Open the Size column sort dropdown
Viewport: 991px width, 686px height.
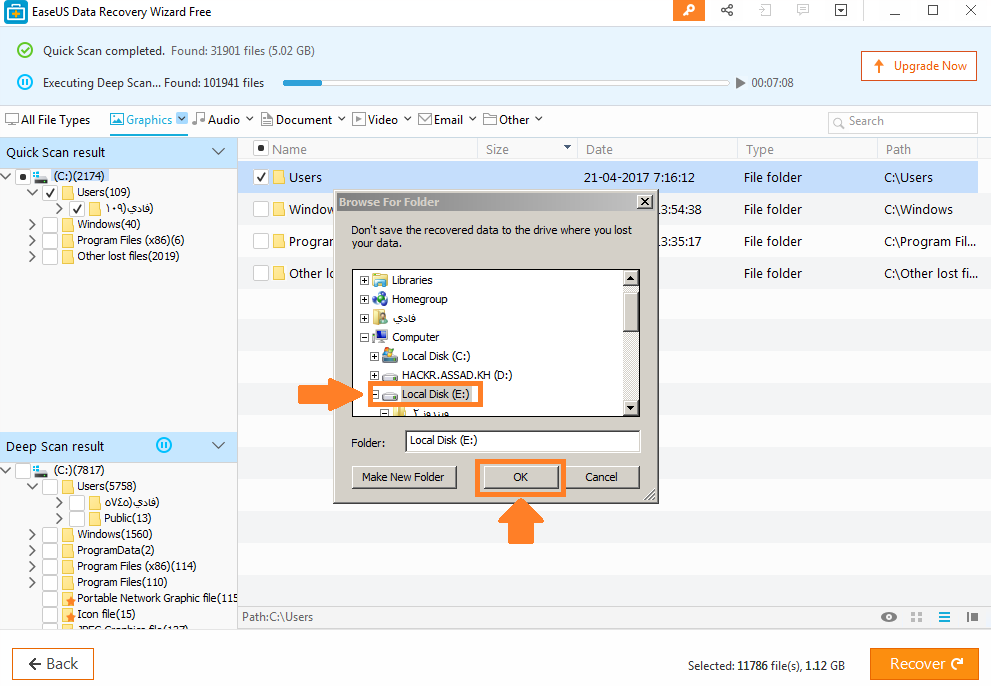pos(568,147)
